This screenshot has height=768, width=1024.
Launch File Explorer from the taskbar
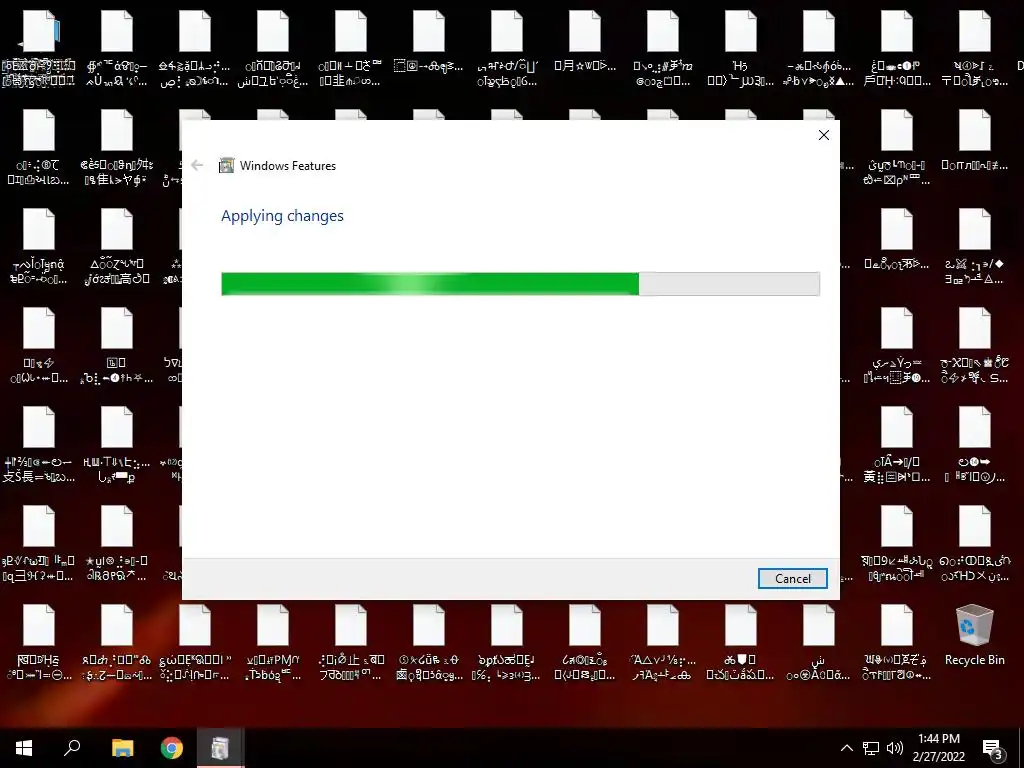[x=122, y=748]
